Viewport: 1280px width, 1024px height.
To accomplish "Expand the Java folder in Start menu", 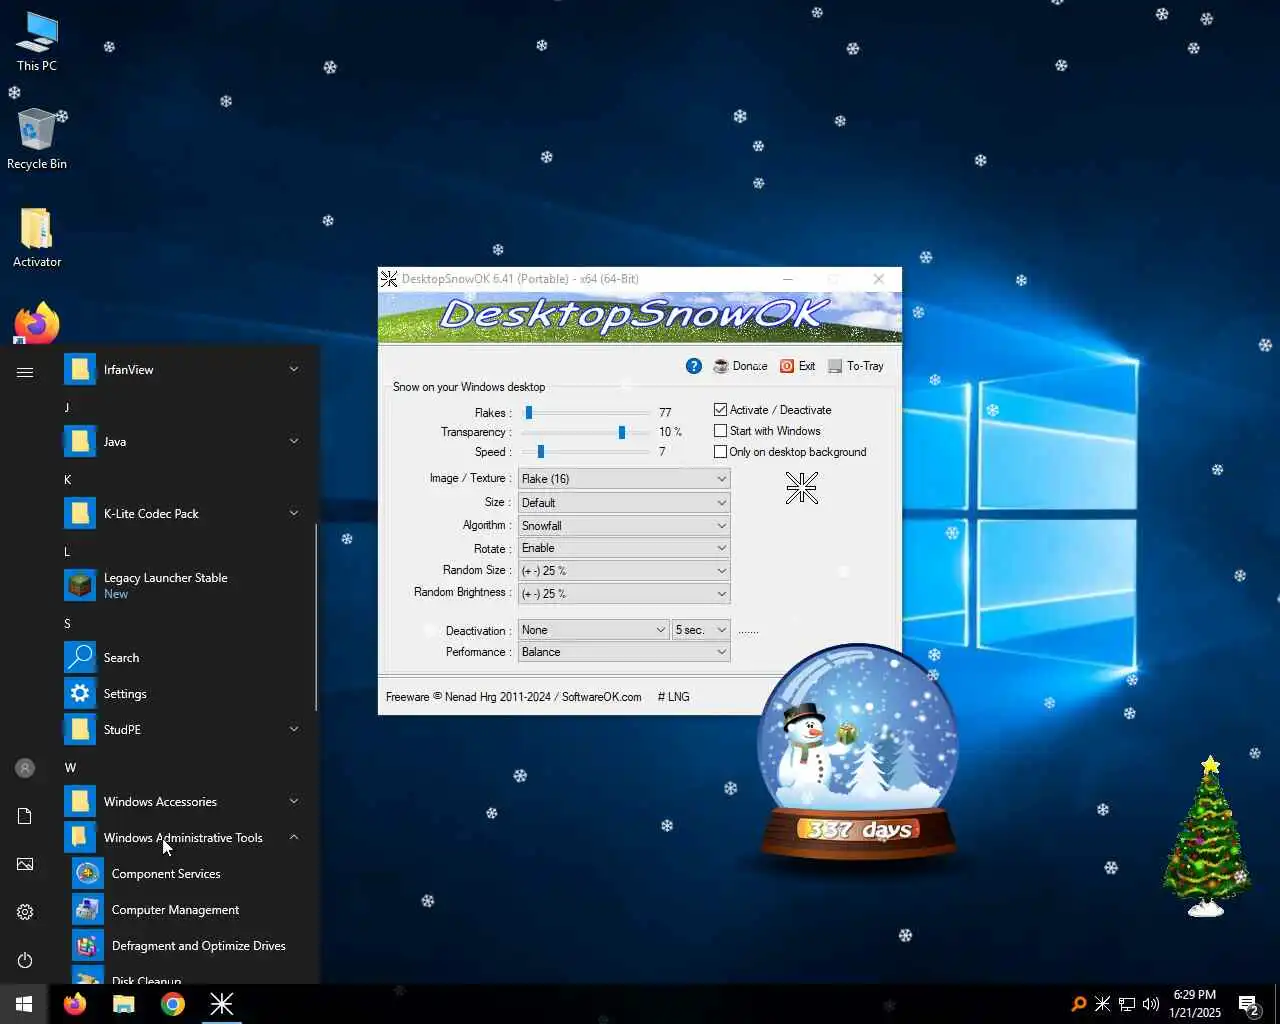I will pyautogui.click(x=184, y=441).
